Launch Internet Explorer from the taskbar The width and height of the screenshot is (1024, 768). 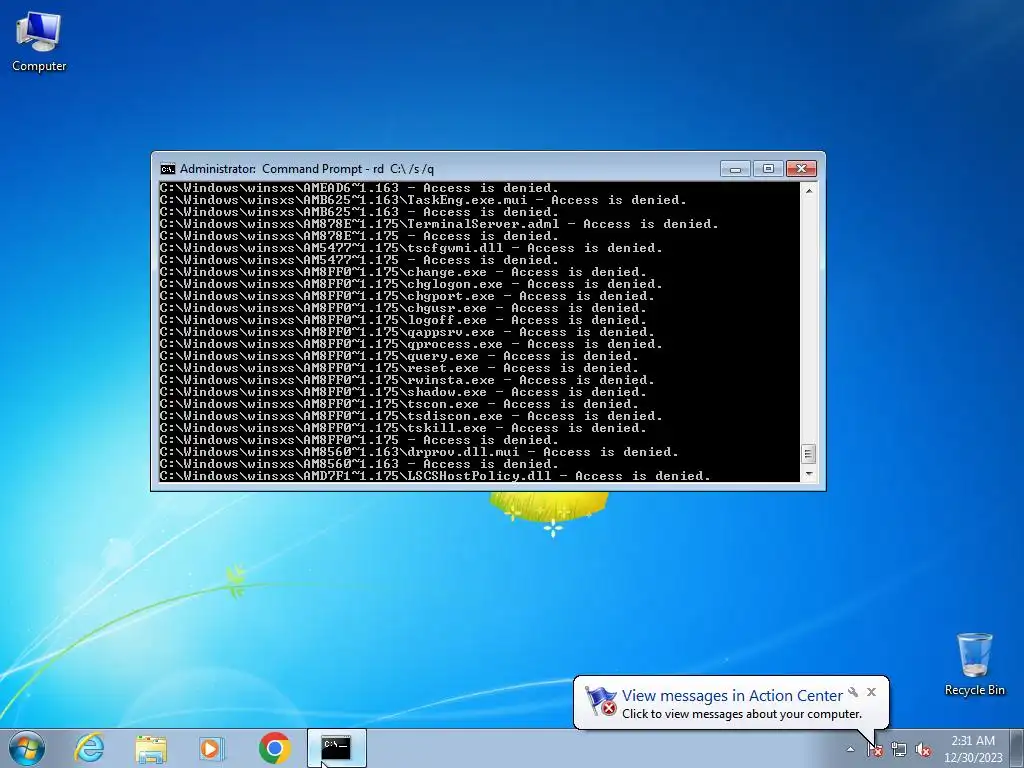click(89, 748)
